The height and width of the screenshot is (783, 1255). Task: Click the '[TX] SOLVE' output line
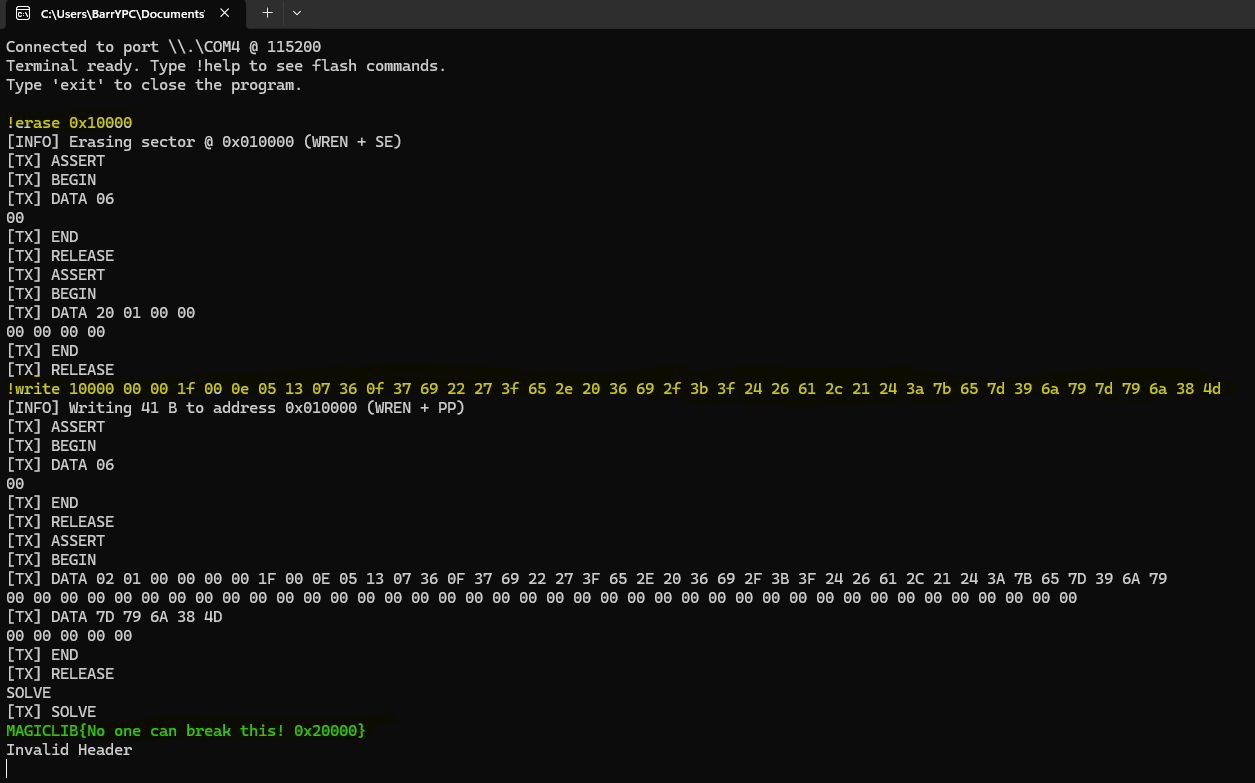(x=51, y=712)
